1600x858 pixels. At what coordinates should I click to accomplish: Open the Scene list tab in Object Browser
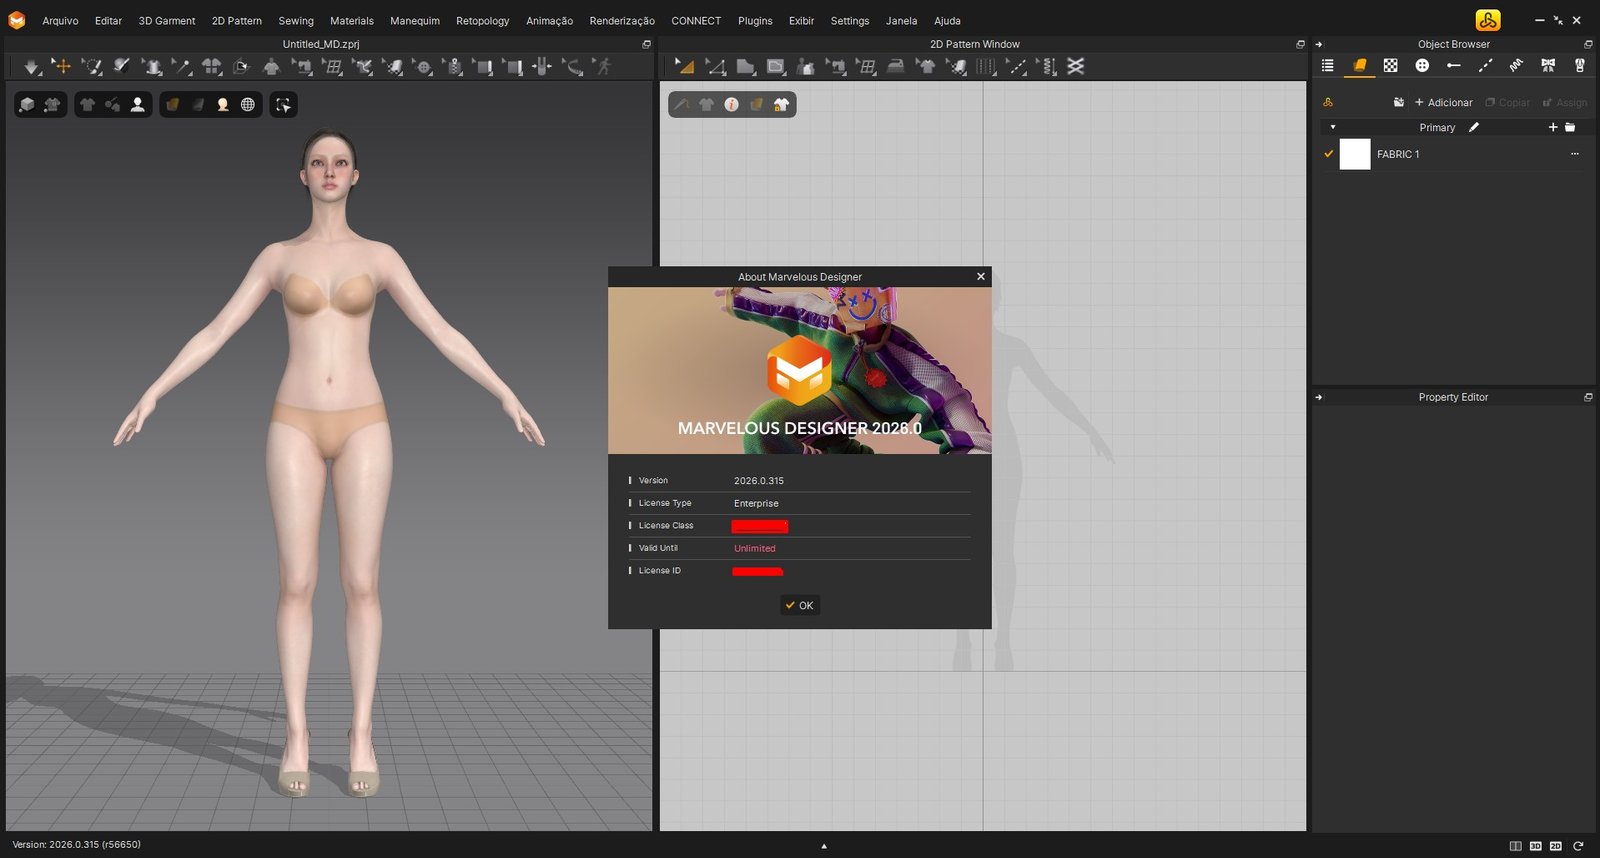tap(1328, 65)
